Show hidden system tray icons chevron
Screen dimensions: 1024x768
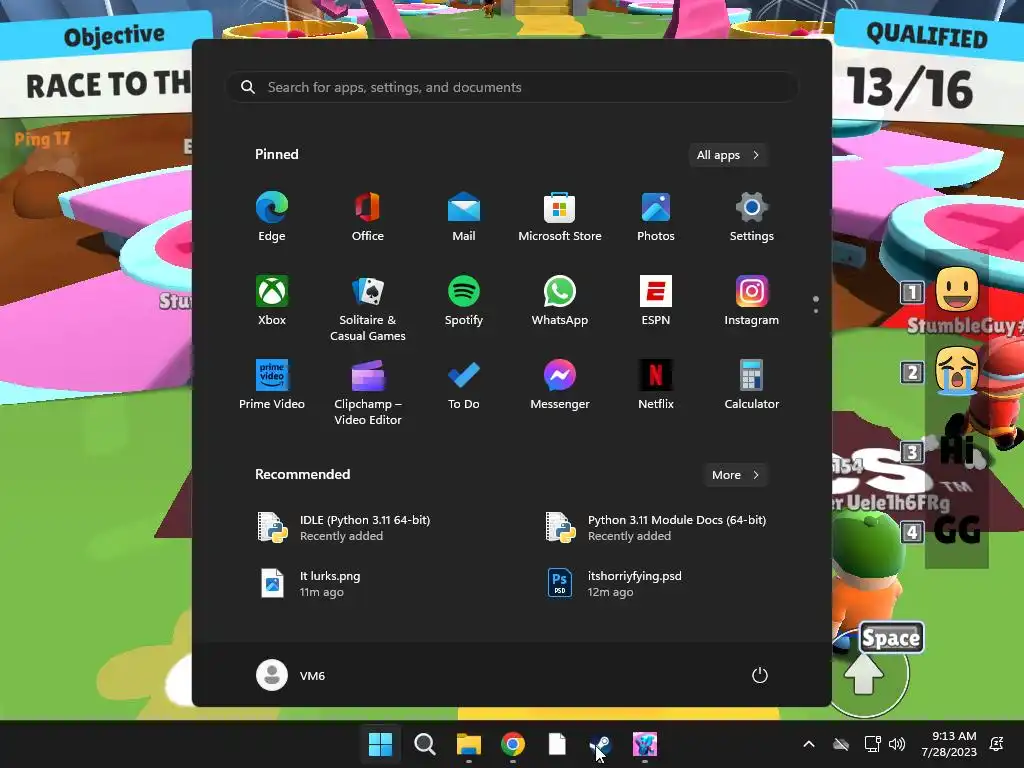click(x=808, y=744)
